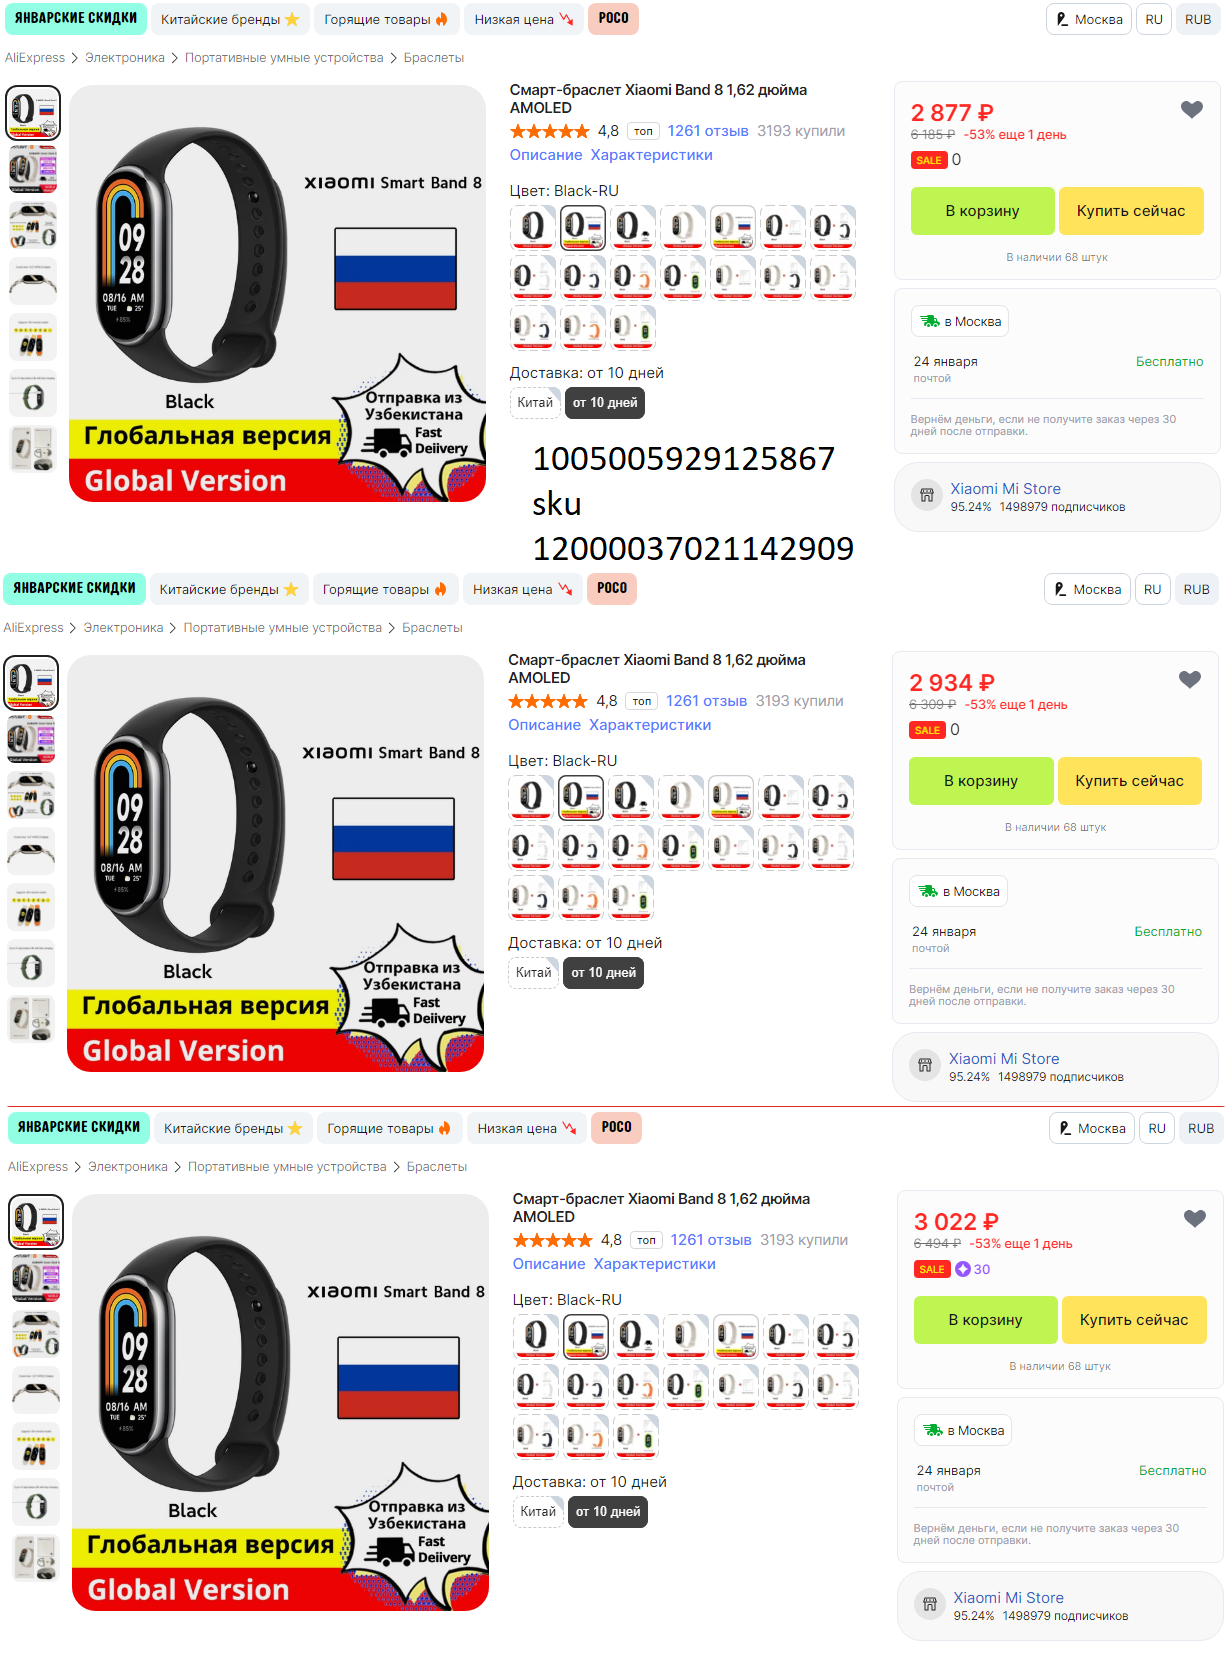
Task: Click the SALE badge under the 2 934 ₽ price
Action: click(x=927, y=730)
